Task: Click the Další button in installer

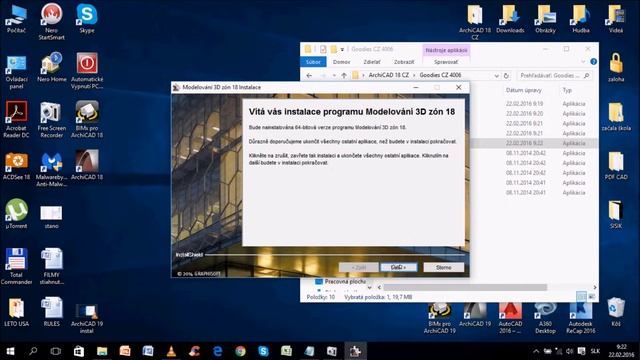Action: [398, 267]
